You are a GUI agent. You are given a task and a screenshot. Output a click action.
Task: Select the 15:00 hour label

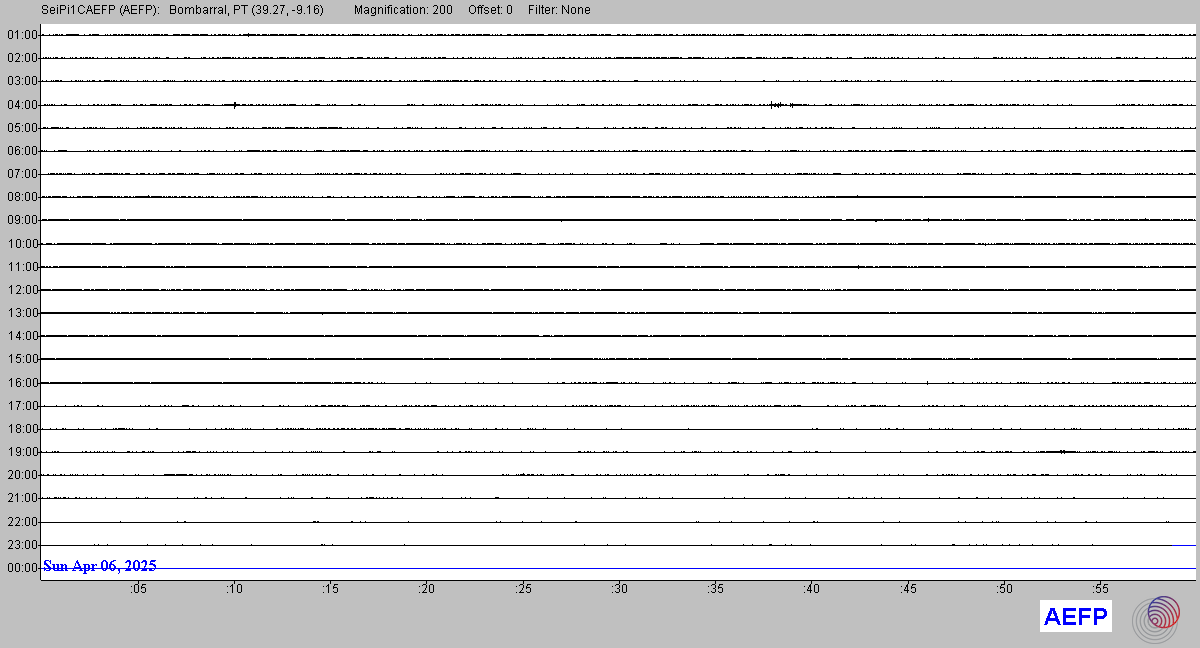tap(22, 359)
